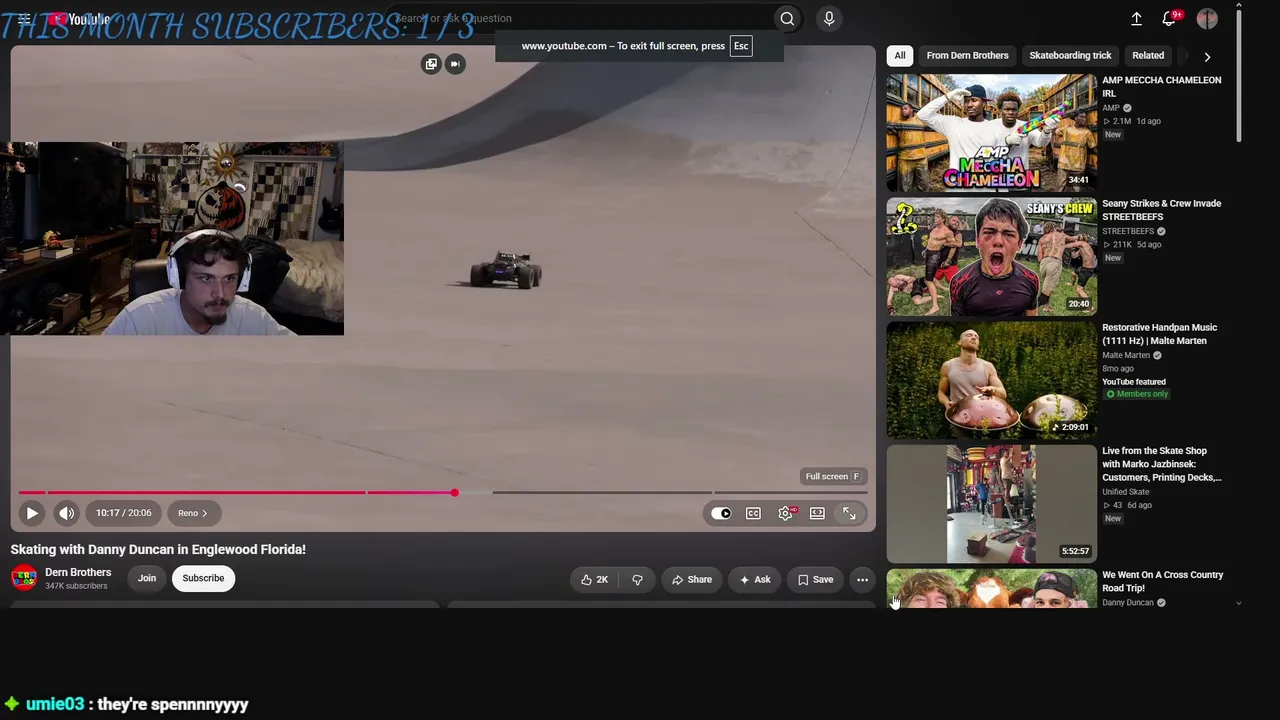1280x720 pixels.
Task: Click the Danny Duncan channel name
Action: point(1127,603)
